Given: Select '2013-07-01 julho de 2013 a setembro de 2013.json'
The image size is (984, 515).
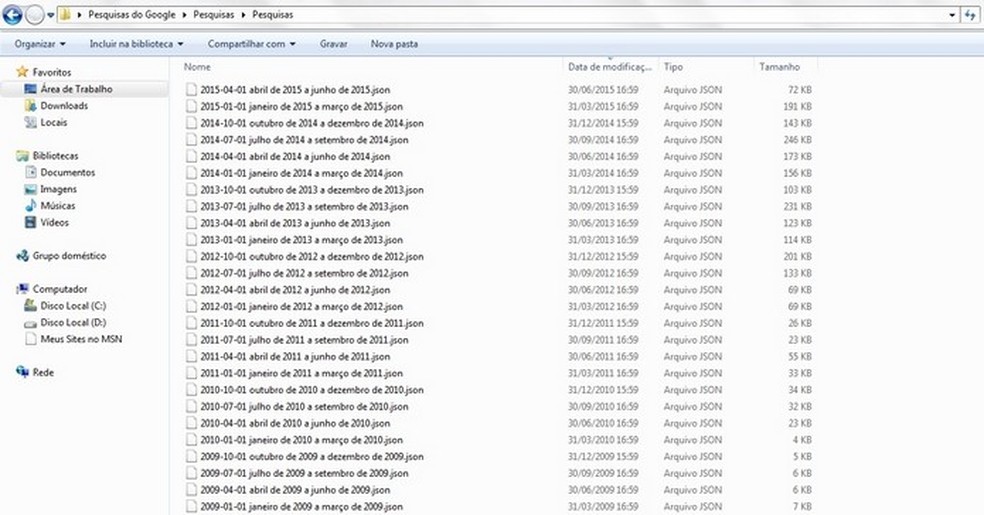Looking at the screenshot, I should point(304,206).
